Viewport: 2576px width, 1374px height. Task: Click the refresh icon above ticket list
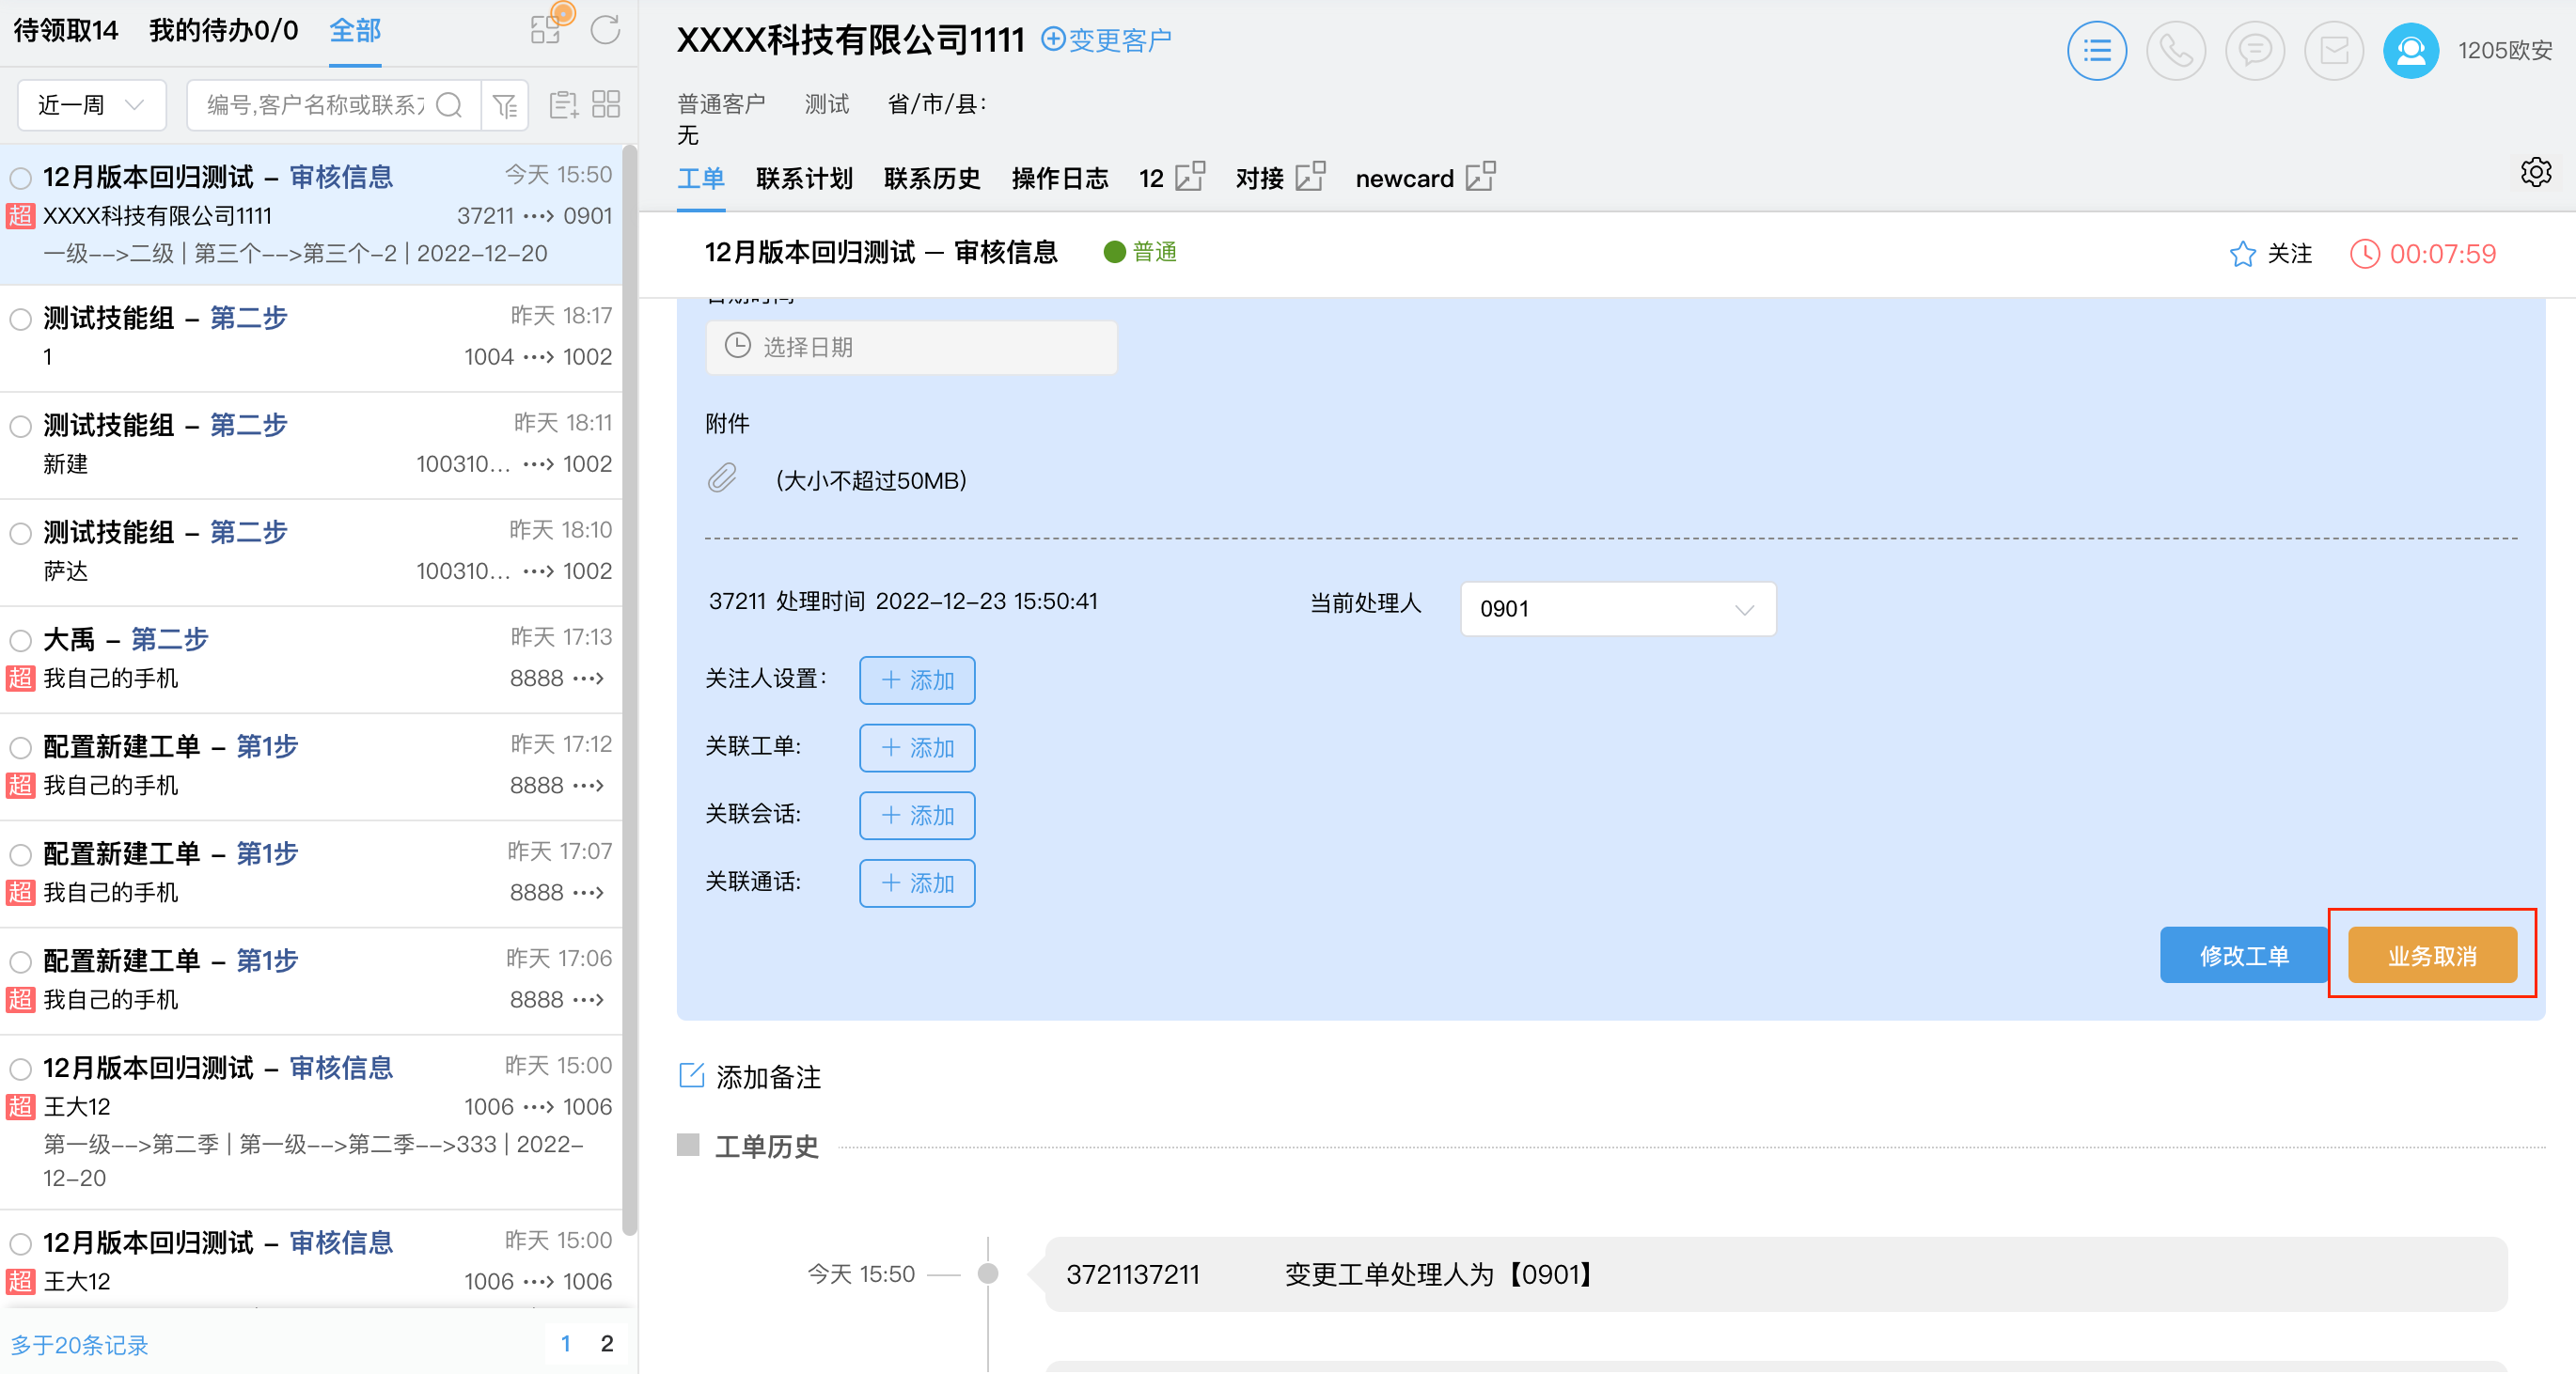pyautogui.click(x=605, y=30)
